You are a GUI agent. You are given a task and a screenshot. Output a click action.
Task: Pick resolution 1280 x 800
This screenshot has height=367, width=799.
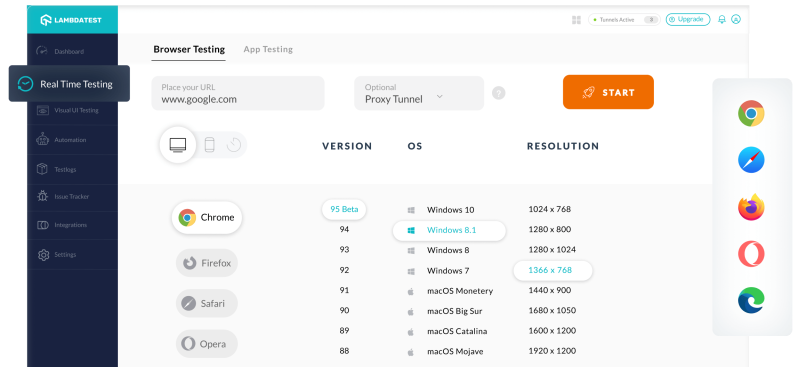point(549,229)
